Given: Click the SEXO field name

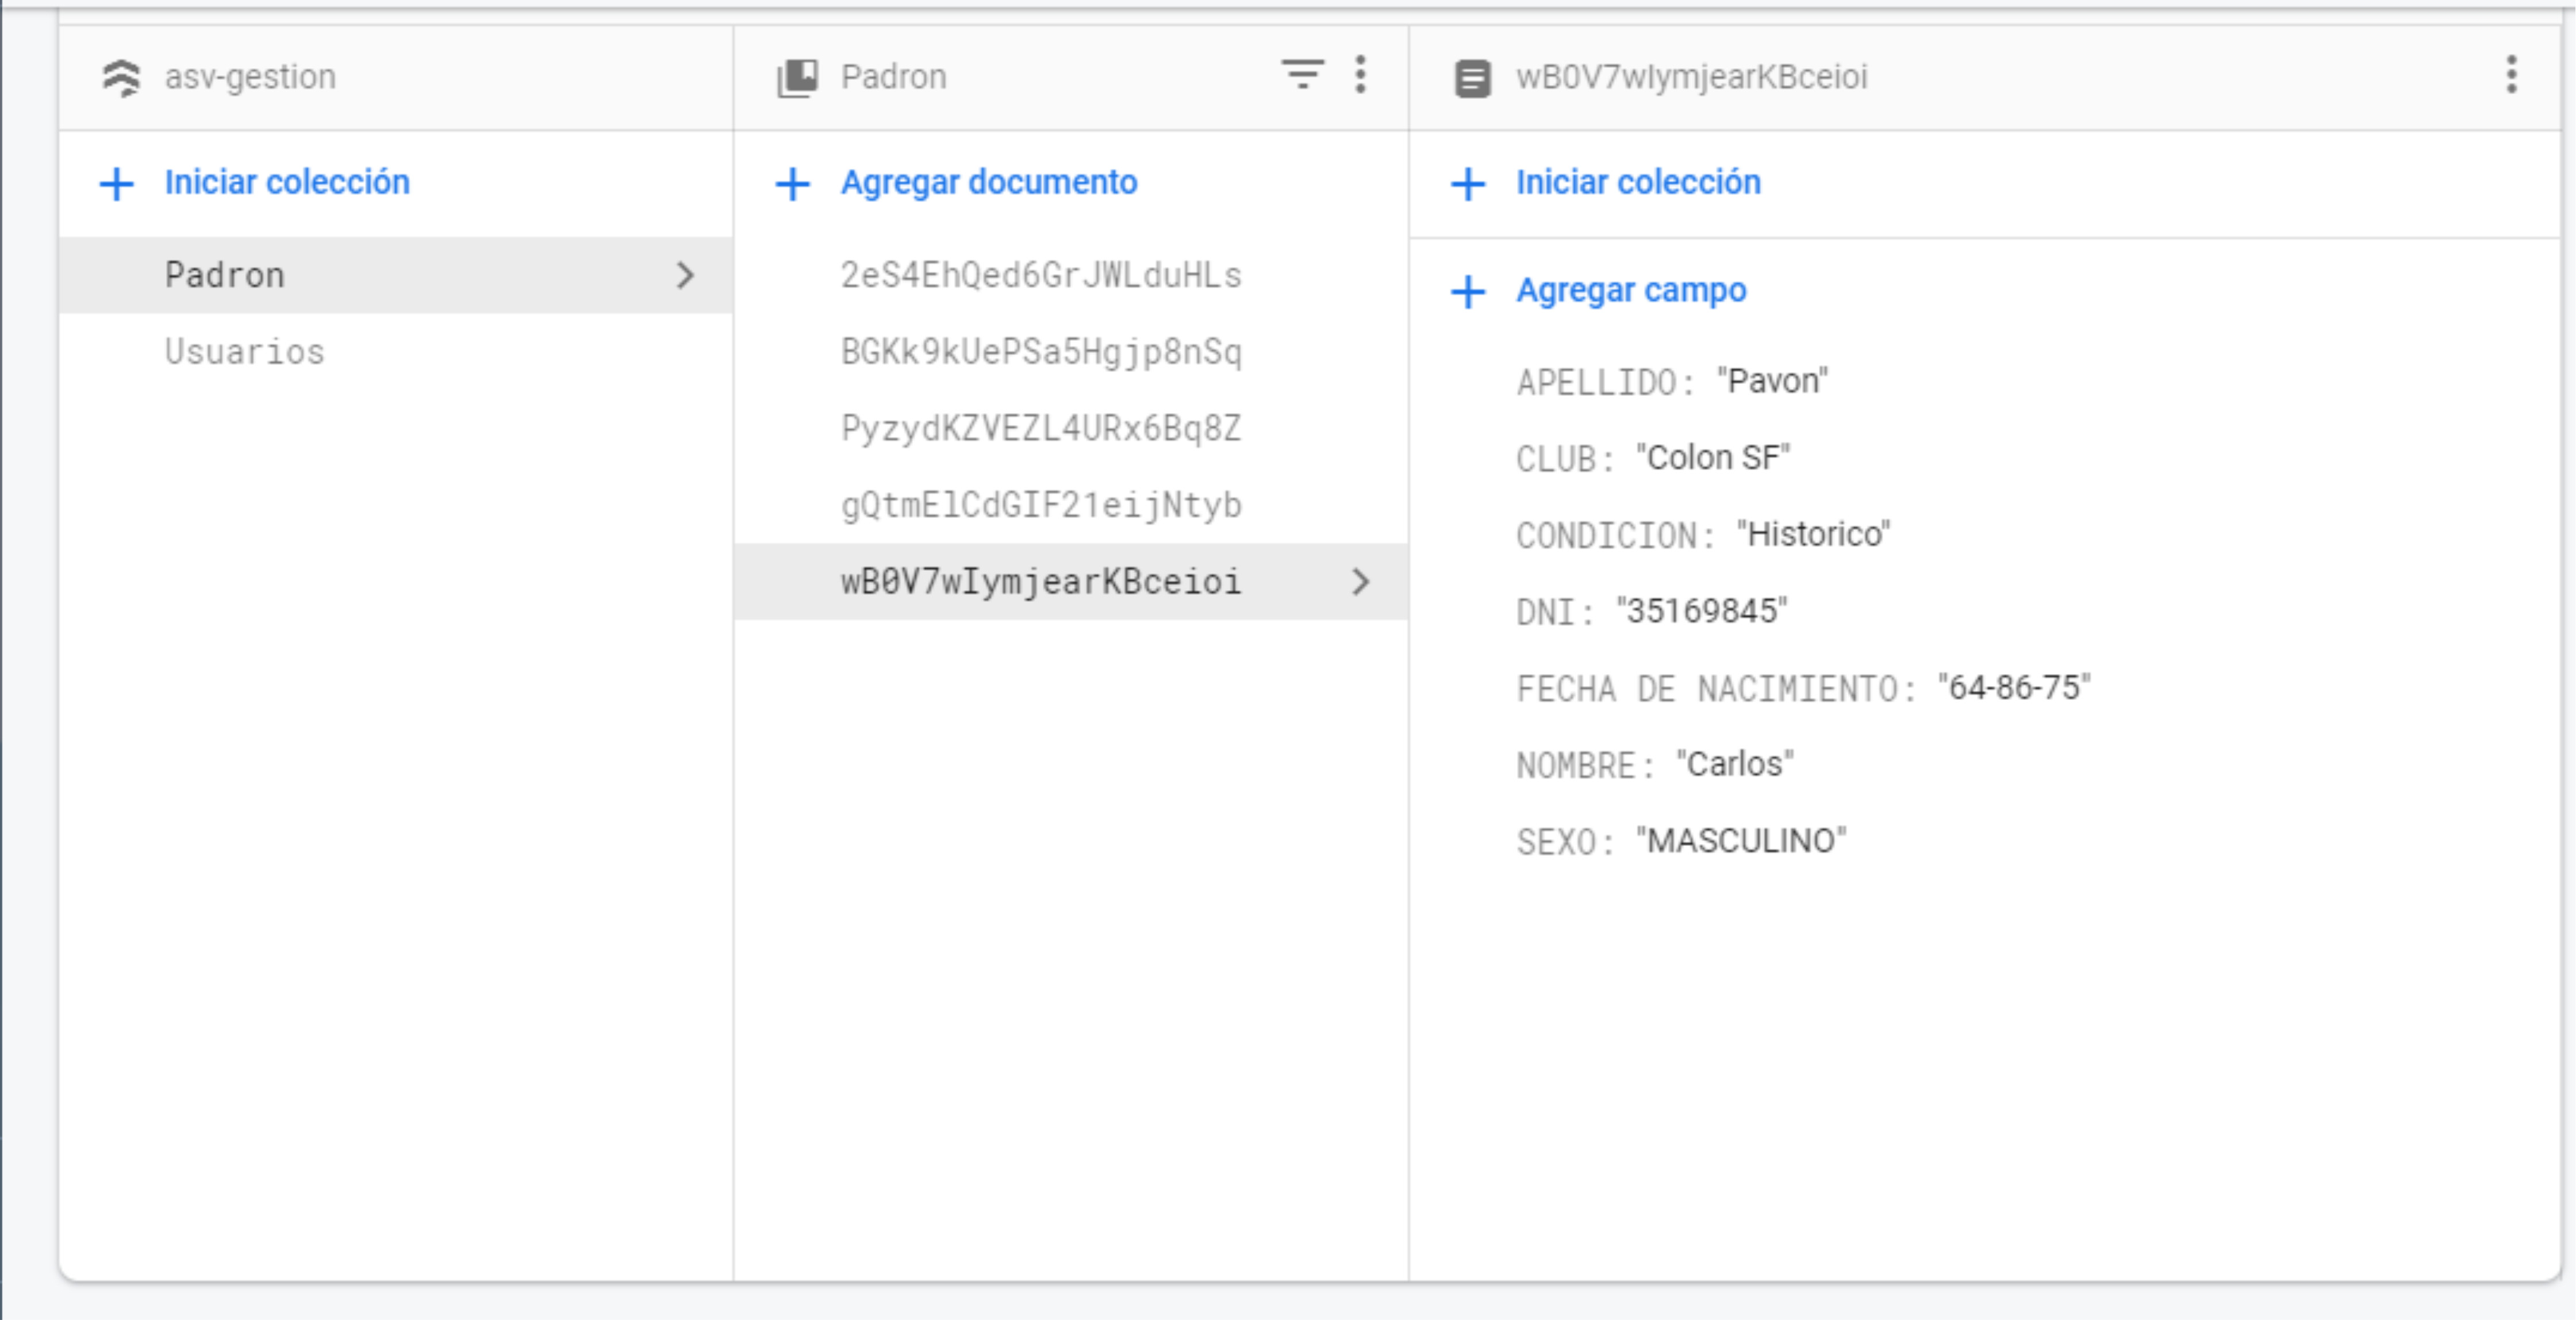Looking at the screenshot, I should [x=1565, y=842].
